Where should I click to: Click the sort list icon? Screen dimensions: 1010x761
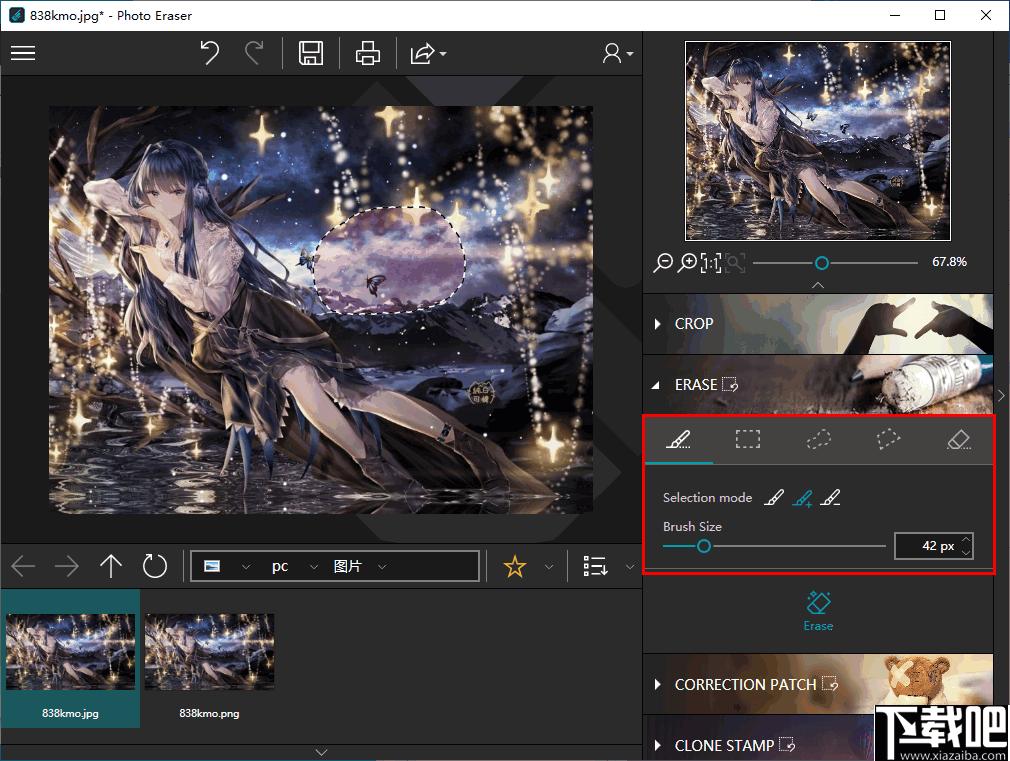pyautogui.click(x=595, y=566)
